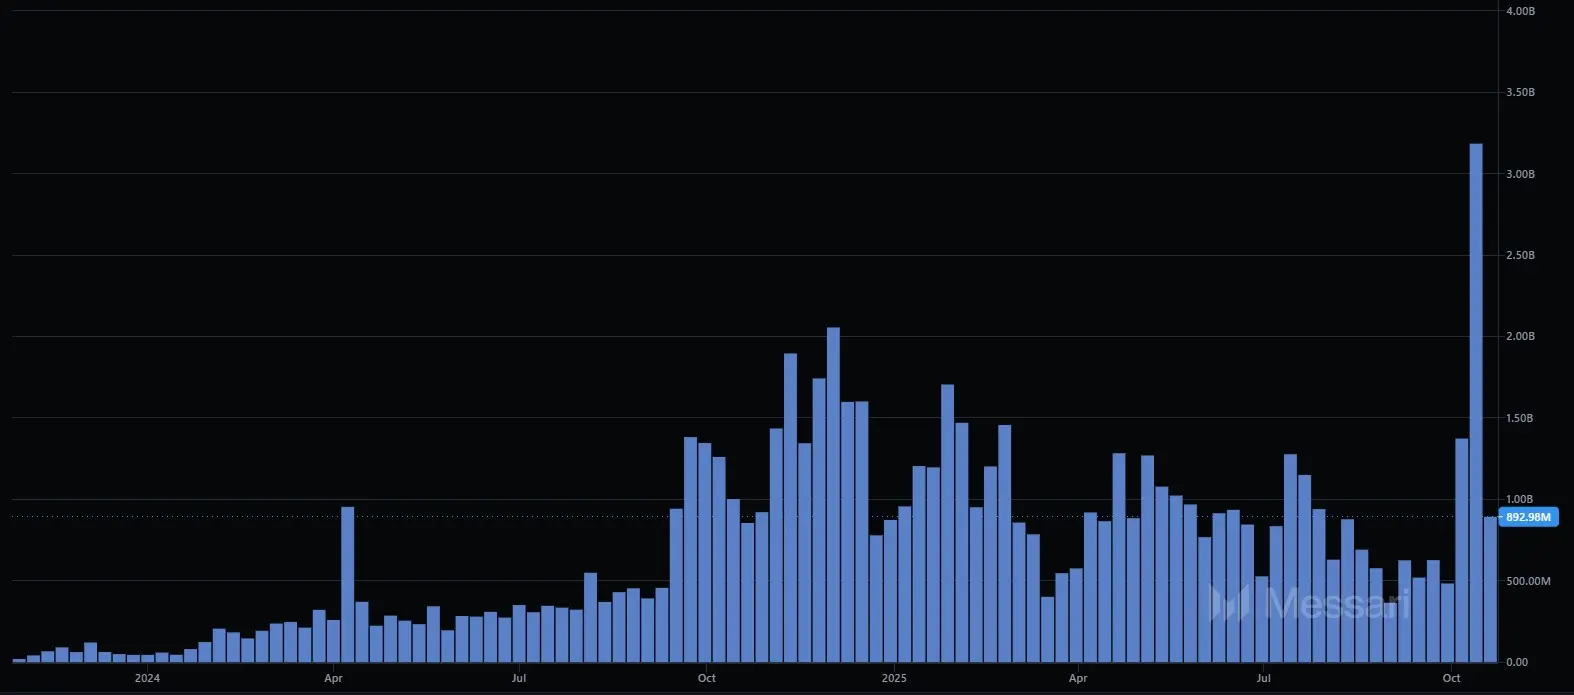
Task: Click the 0.00 y-axis label
Action: [1516, 662]
